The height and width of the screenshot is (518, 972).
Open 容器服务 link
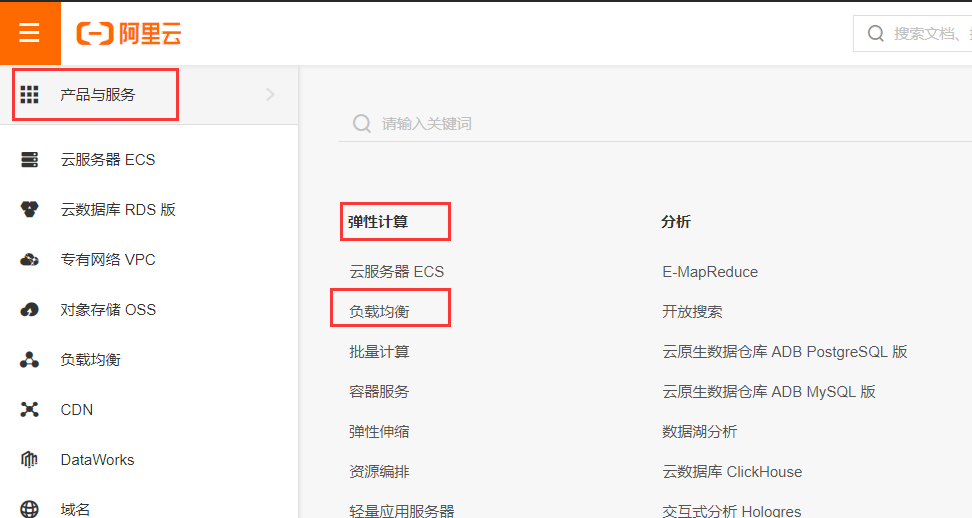(x=379, y=392)
